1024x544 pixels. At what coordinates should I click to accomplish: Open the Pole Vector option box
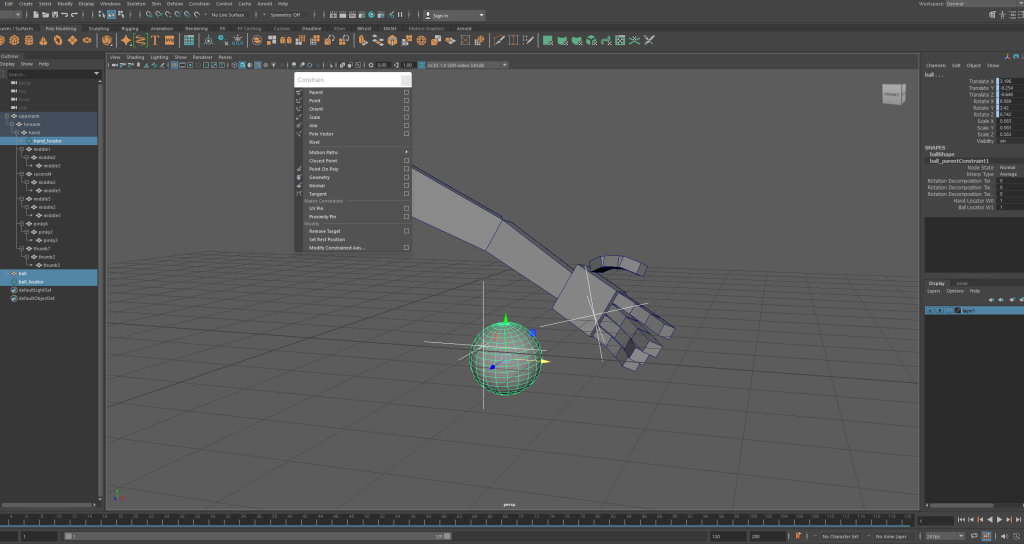[406, 134]
